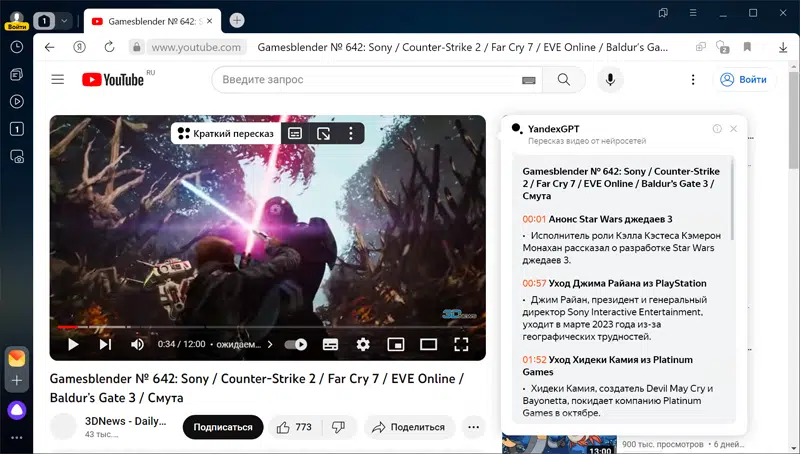The image size is (800, 454).
Task: Open video settings gear icon
Action: point(363,344)
